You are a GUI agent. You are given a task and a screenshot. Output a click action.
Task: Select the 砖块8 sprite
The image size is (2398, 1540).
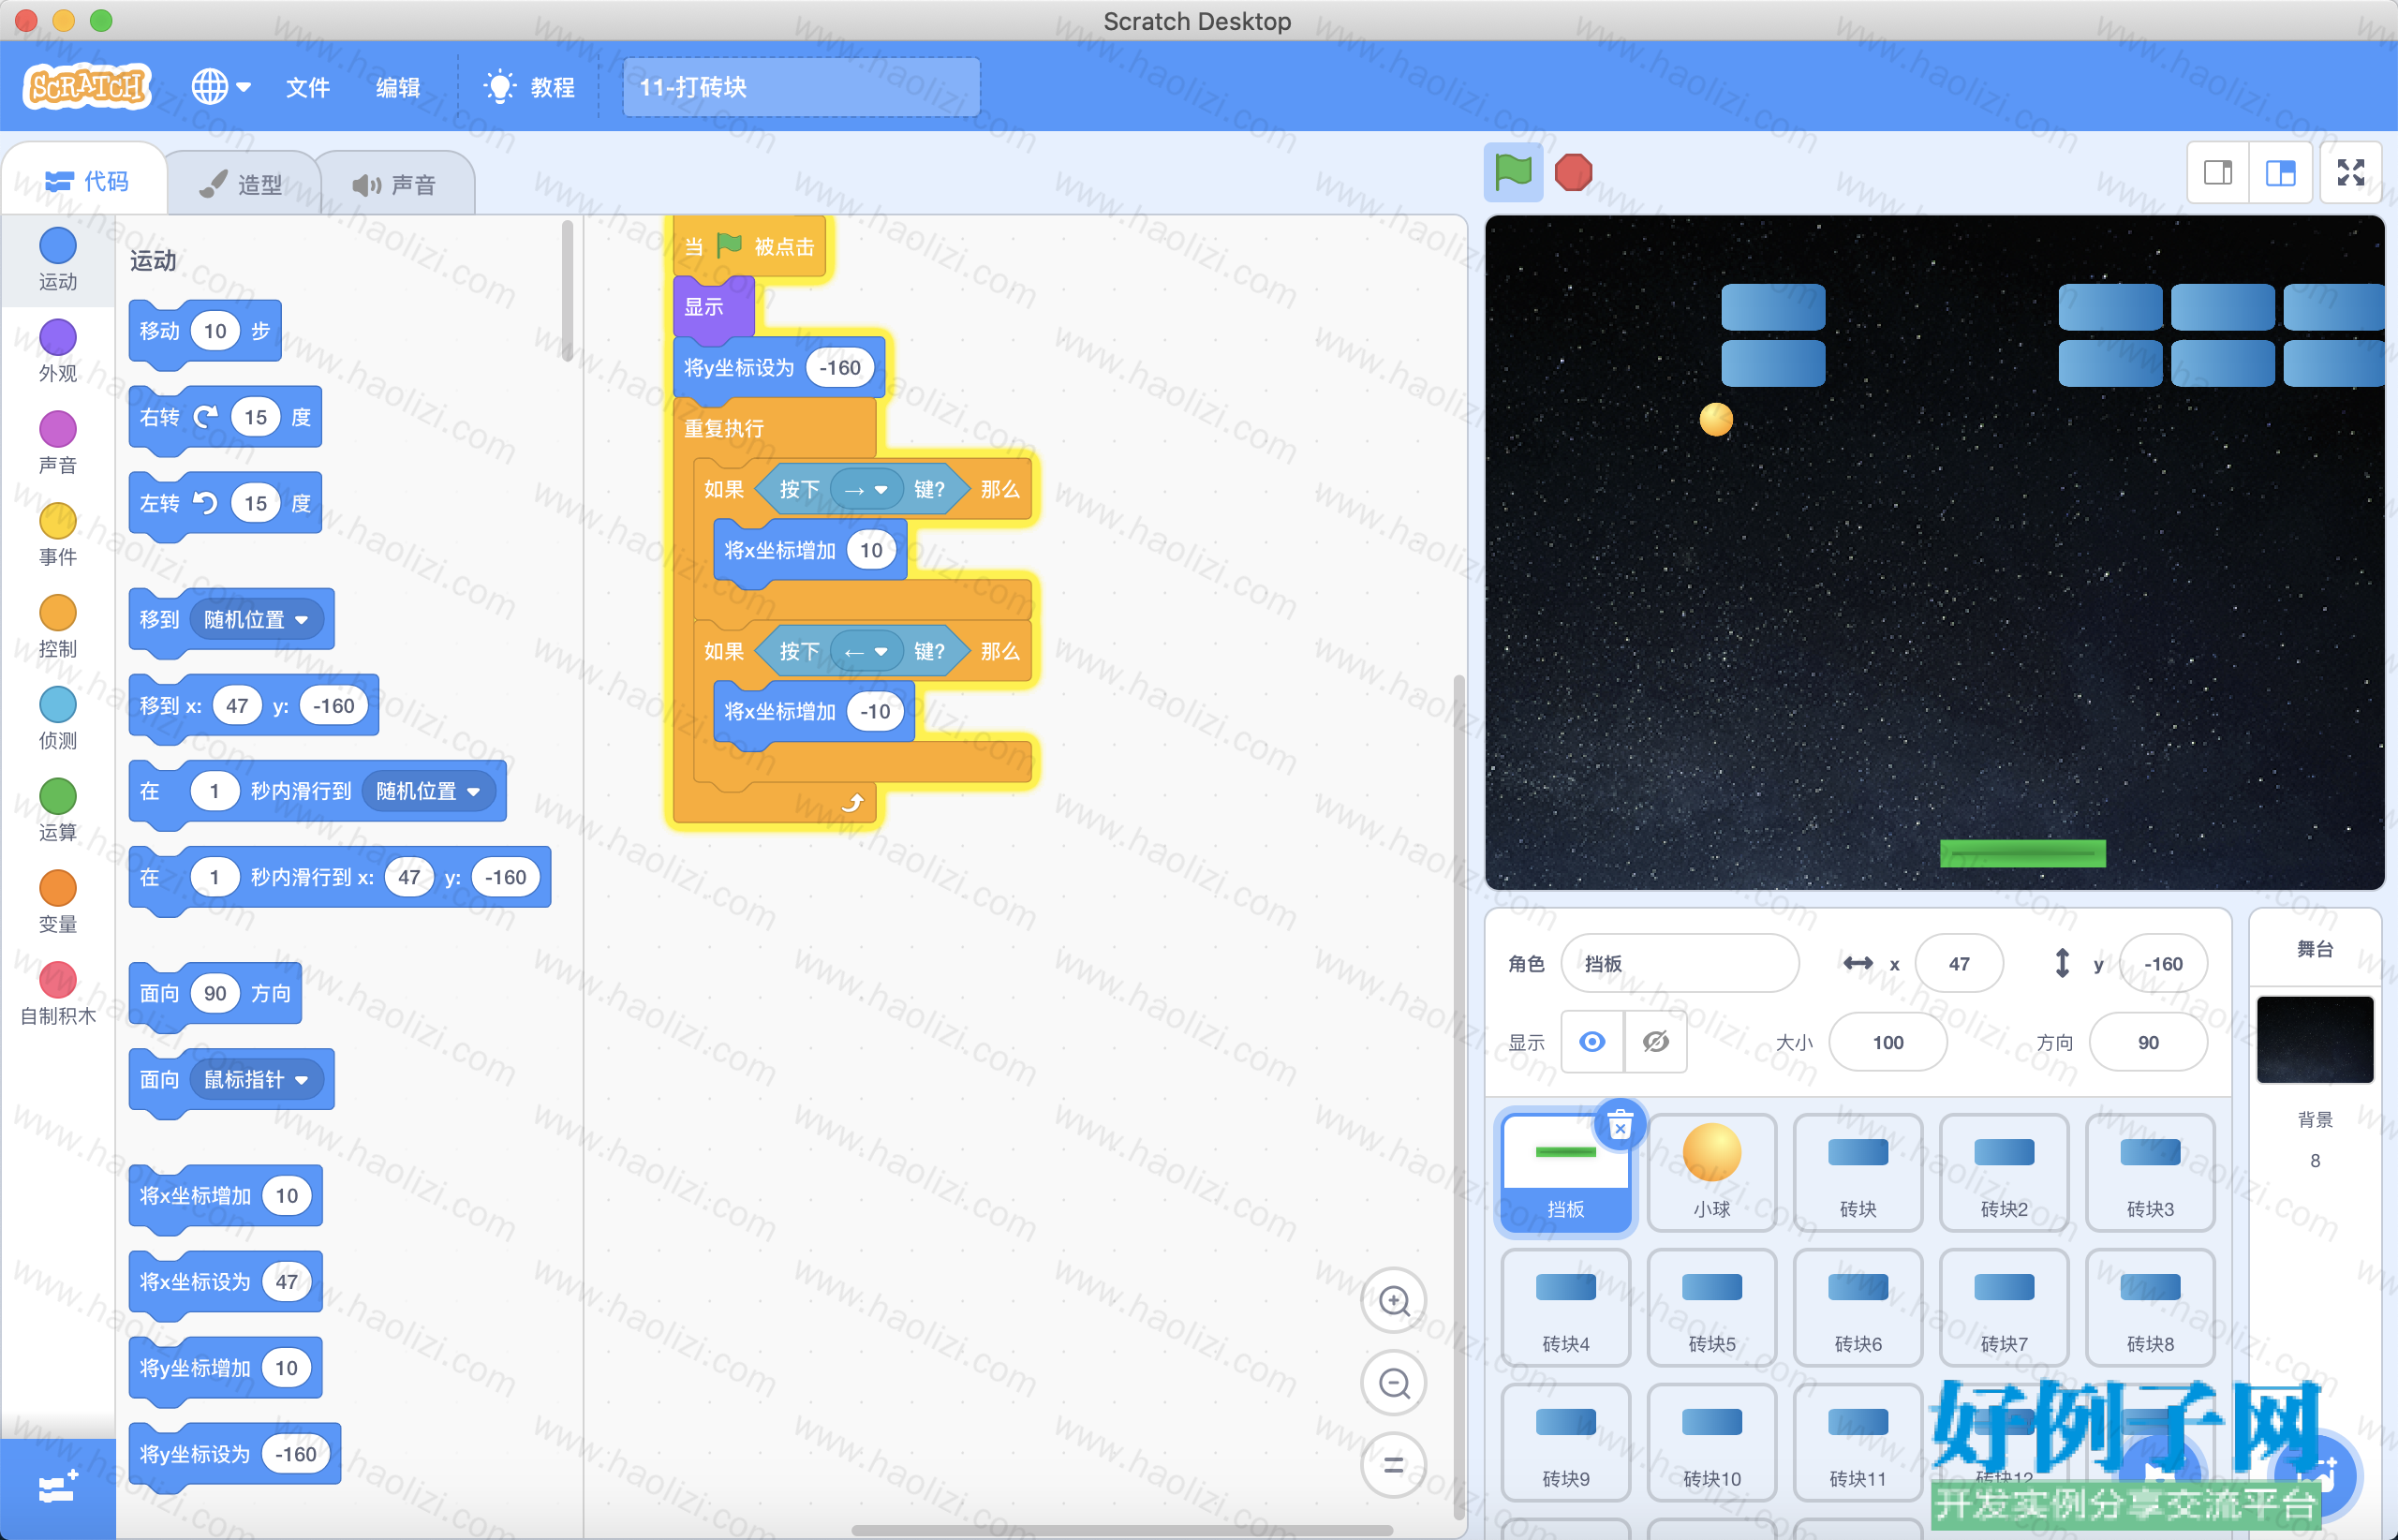pos(2150,1308)
